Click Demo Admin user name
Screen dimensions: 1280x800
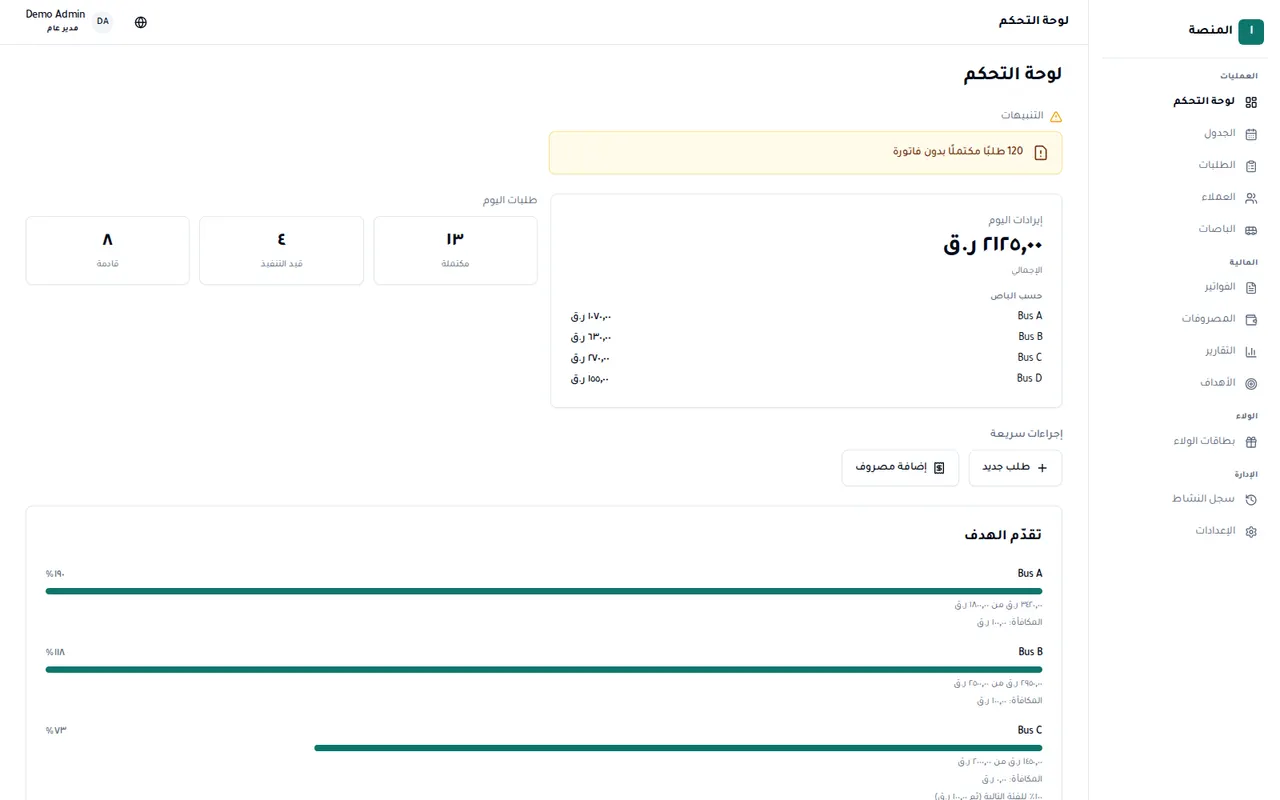56,15
